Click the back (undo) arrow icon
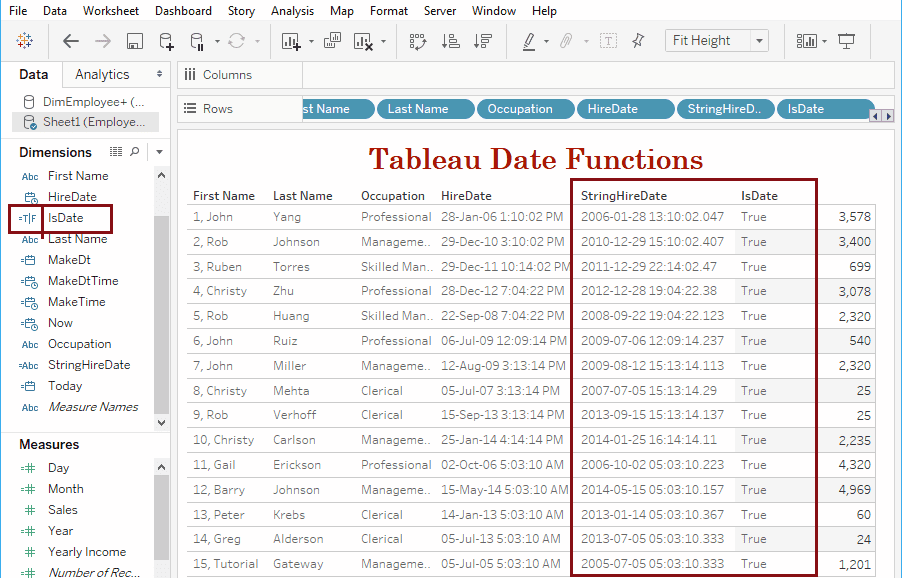 71,41
